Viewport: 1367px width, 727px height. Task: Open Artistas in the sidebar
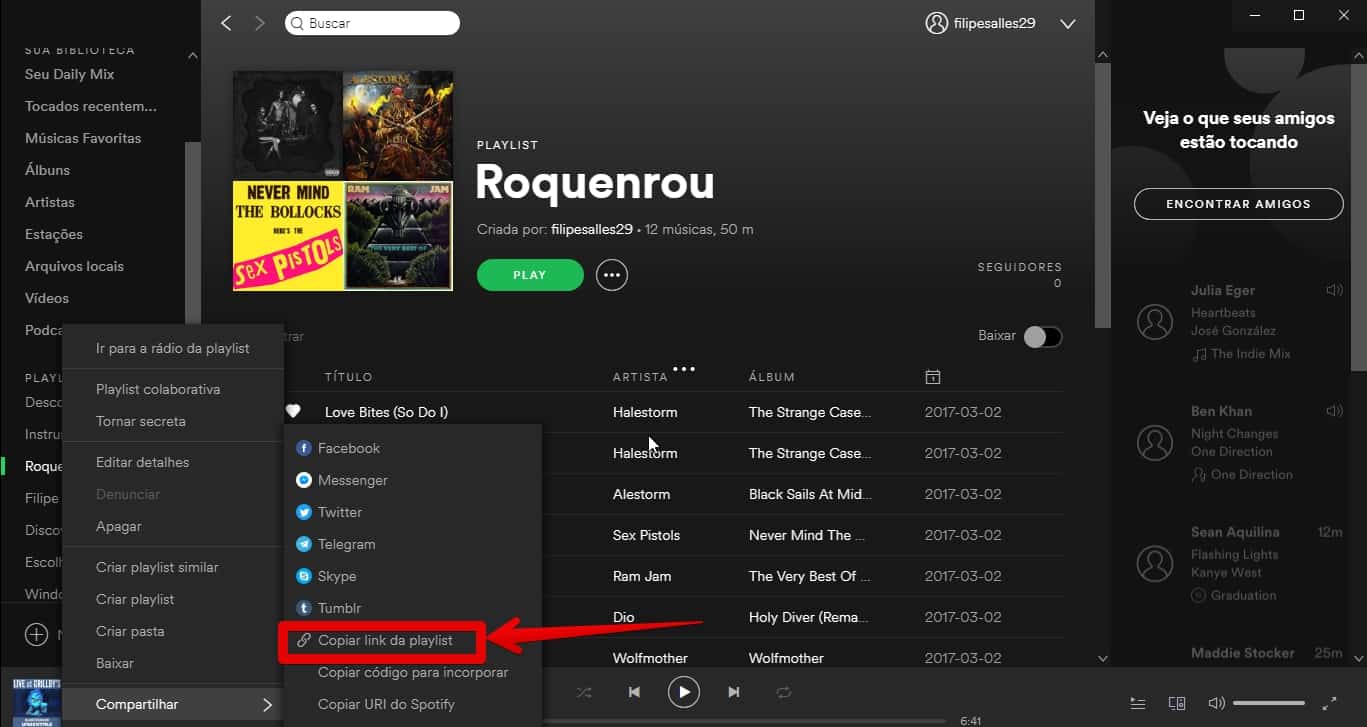tap(50, 202)
